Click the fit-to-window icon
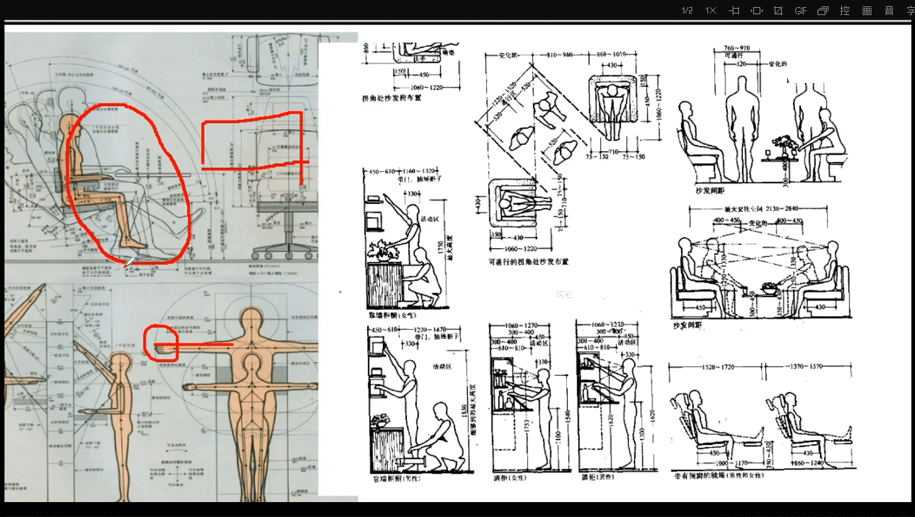 pos(757,10)
